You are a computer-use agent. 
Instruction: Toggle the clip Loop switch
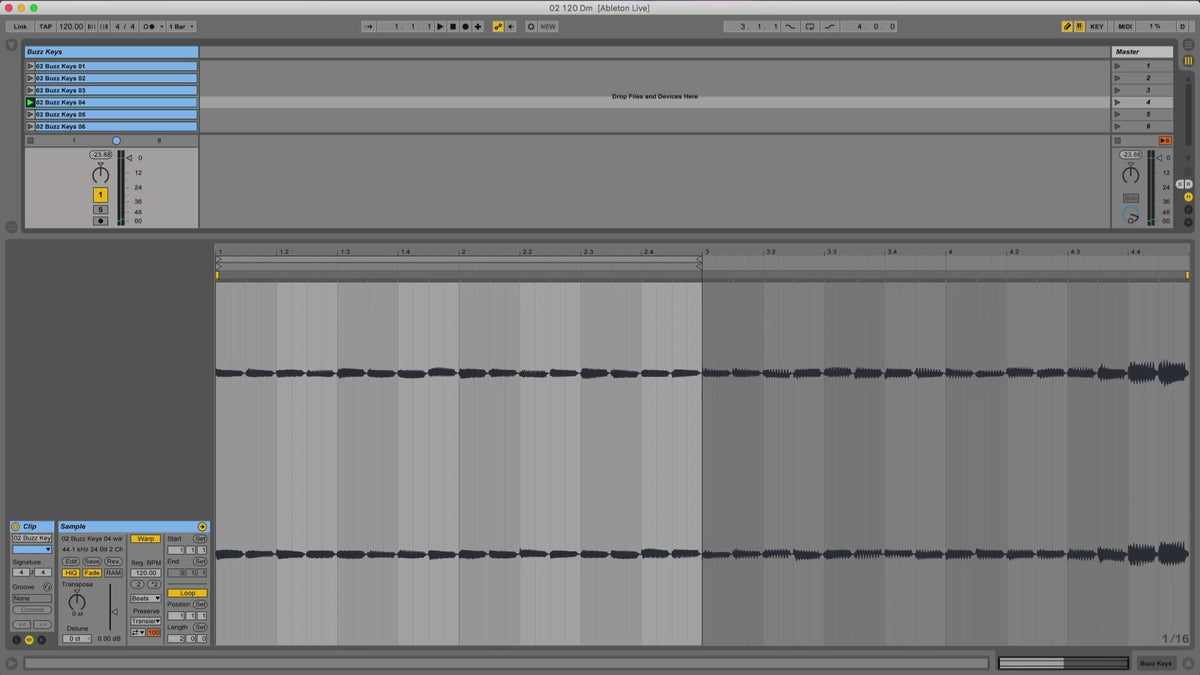pyautogui.click(x=187, y=593)
